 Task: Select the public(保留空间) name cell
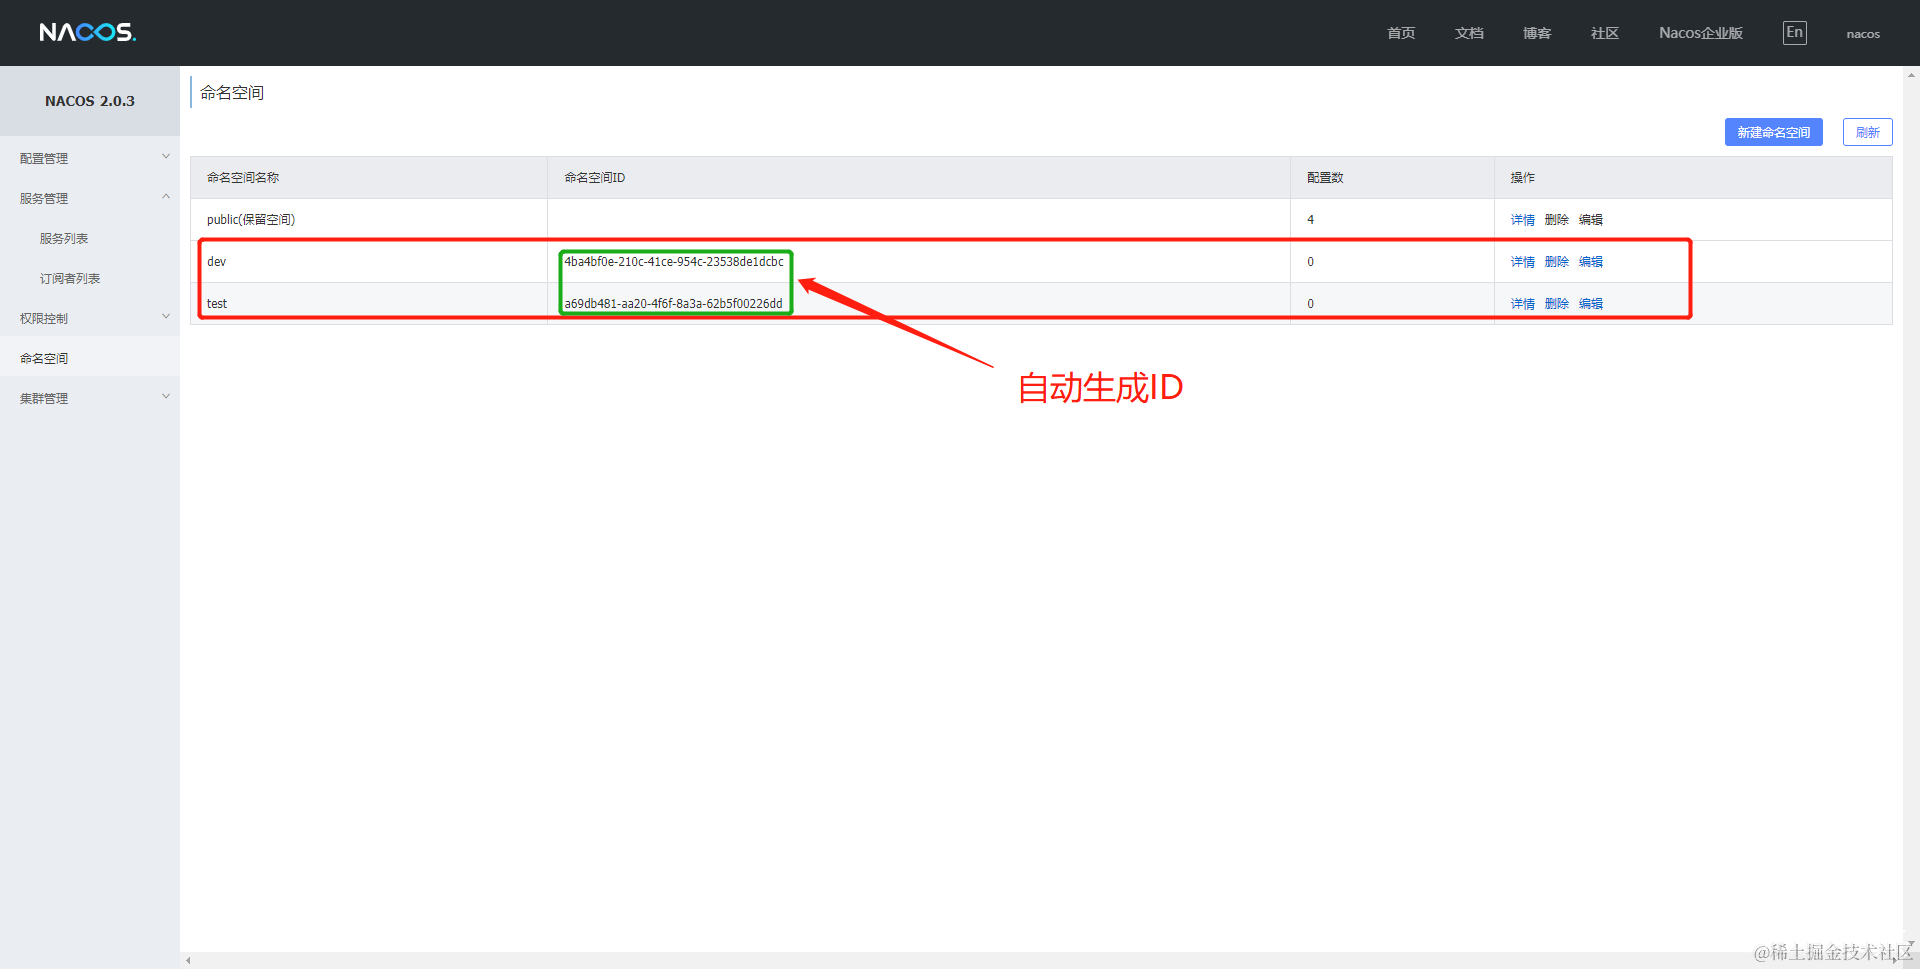pos(369,219)
